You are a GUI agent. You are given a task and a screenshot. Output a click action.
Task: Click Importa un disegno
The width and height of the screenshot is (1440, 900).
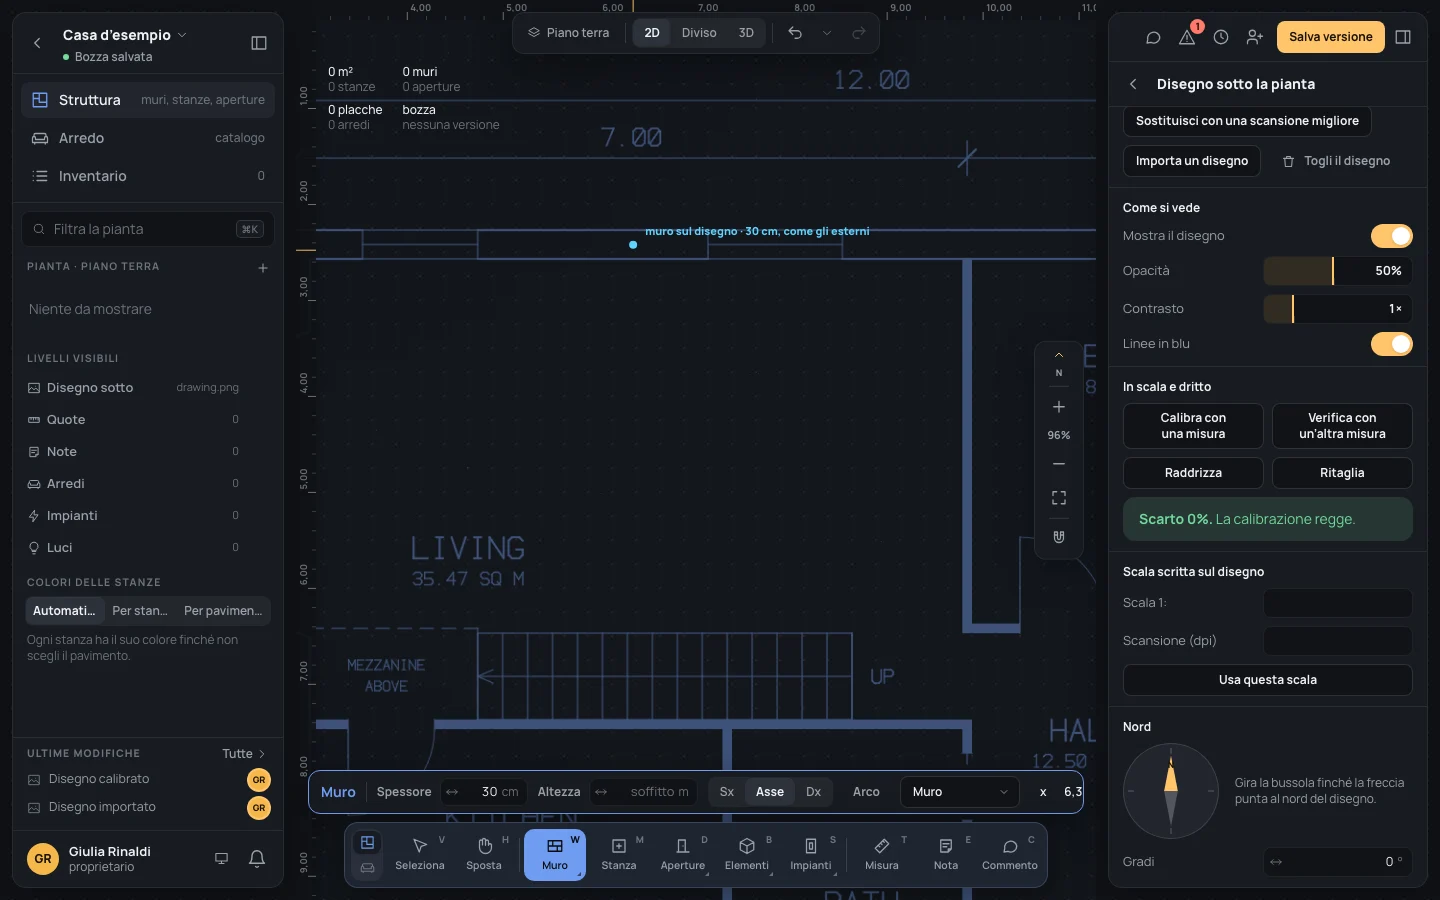pos(1192,161)
